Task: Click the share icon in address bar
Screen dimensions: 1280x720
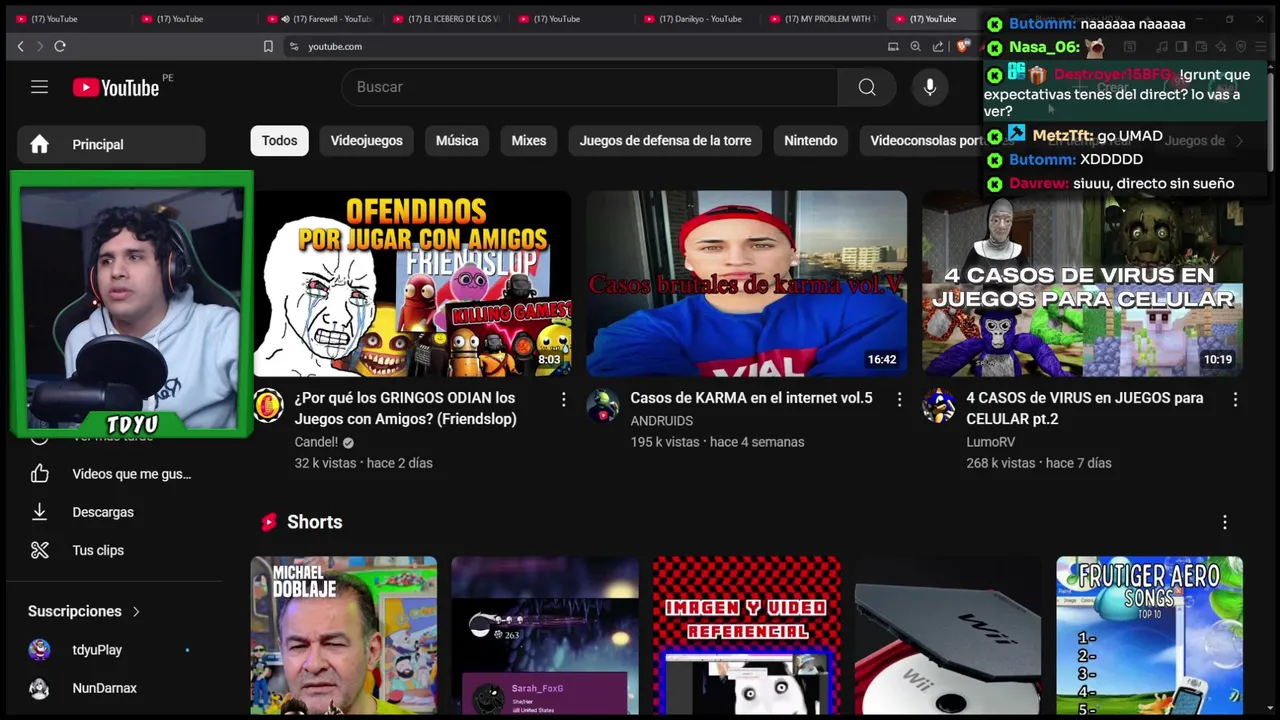Action: tap(938, 46)
